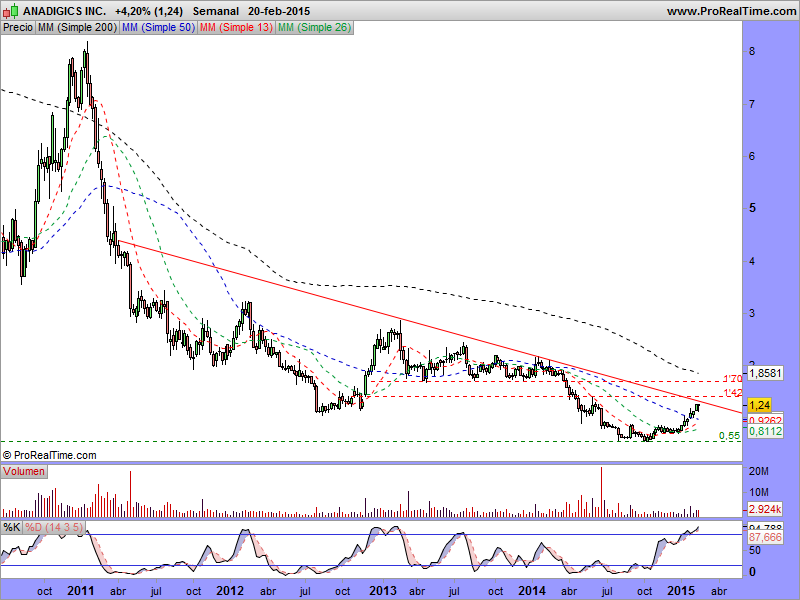Image resolution: width=800 pixels, height=600 pixels.
Task: Click the yellow 1,24 current price tag
Action: click(759, 405)
